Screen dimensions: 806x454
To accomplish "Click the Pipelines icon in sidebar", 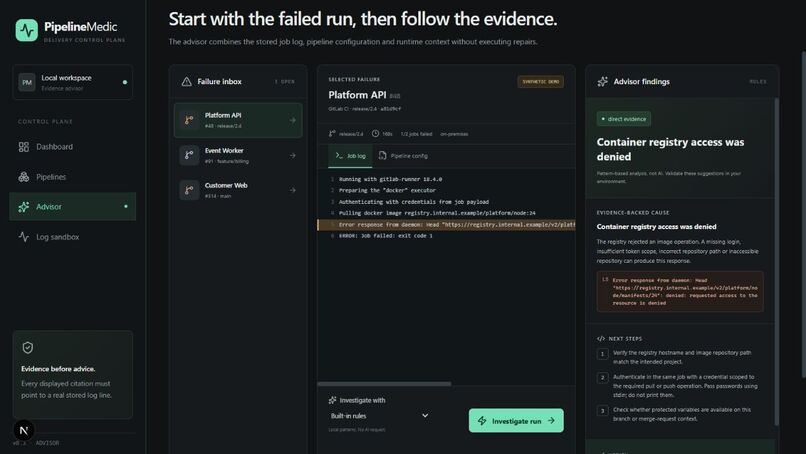I will pos(24,177).
